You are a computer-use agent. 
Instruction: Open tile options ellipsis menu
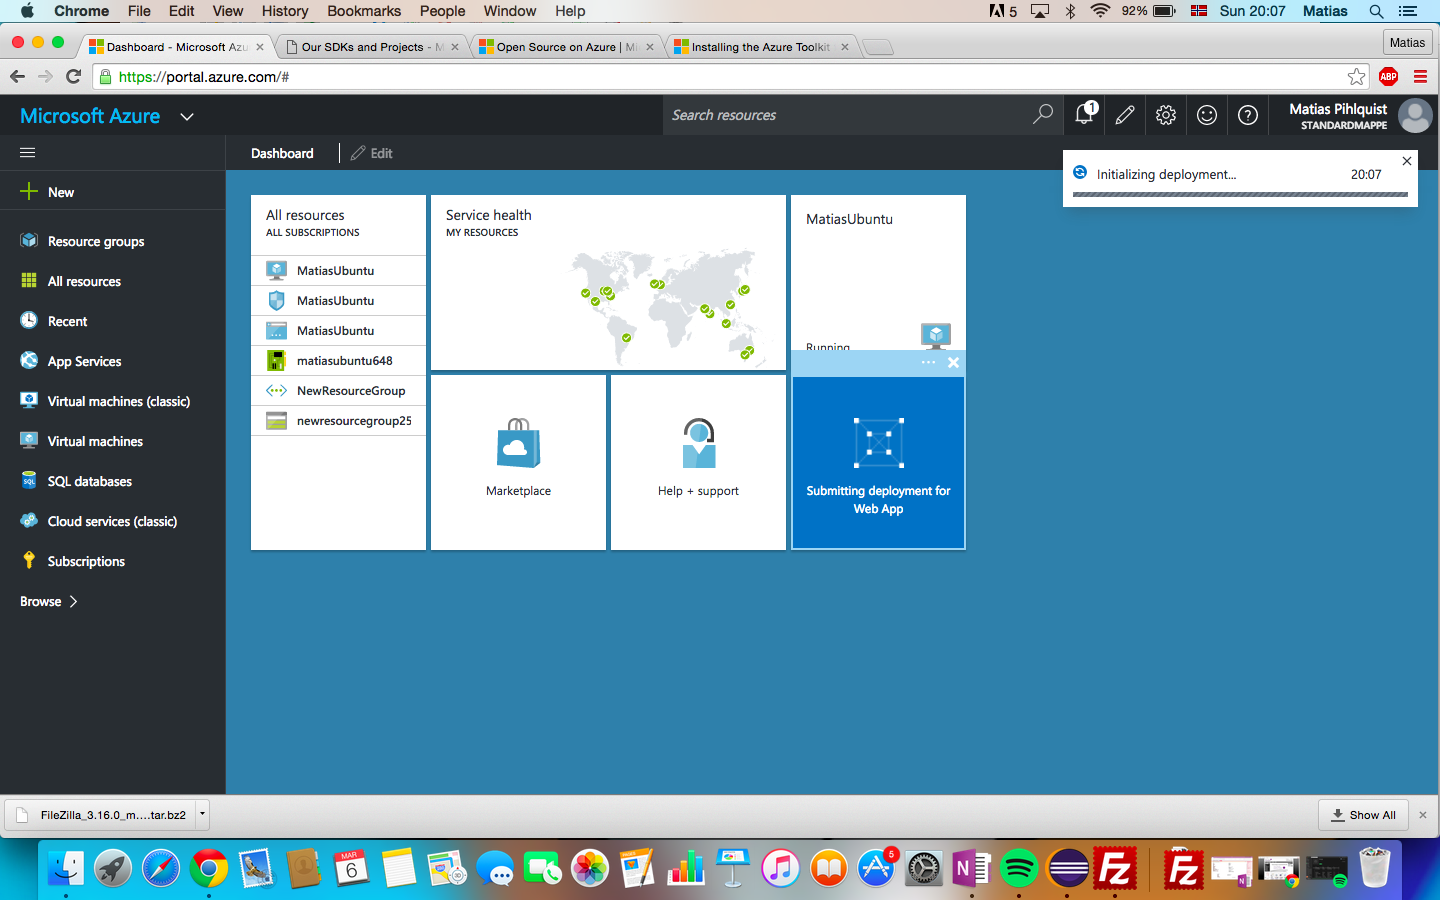[x=928, y=362]
